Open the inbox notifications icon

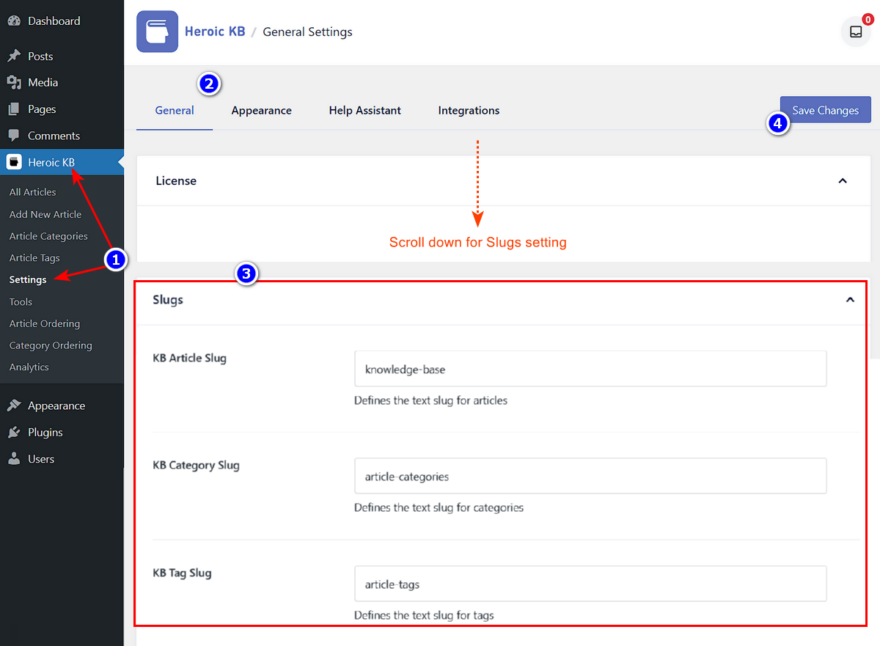pos(855,31)
